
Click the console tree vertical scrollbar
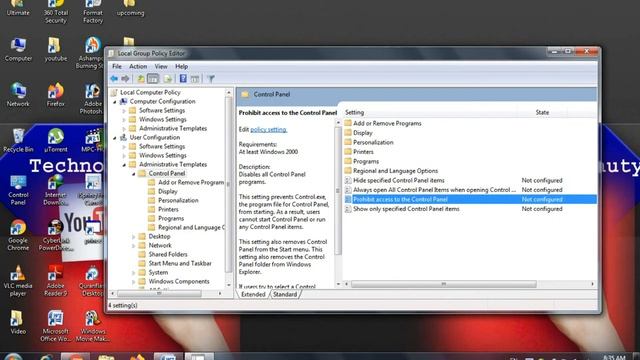(x=229, y=185)
